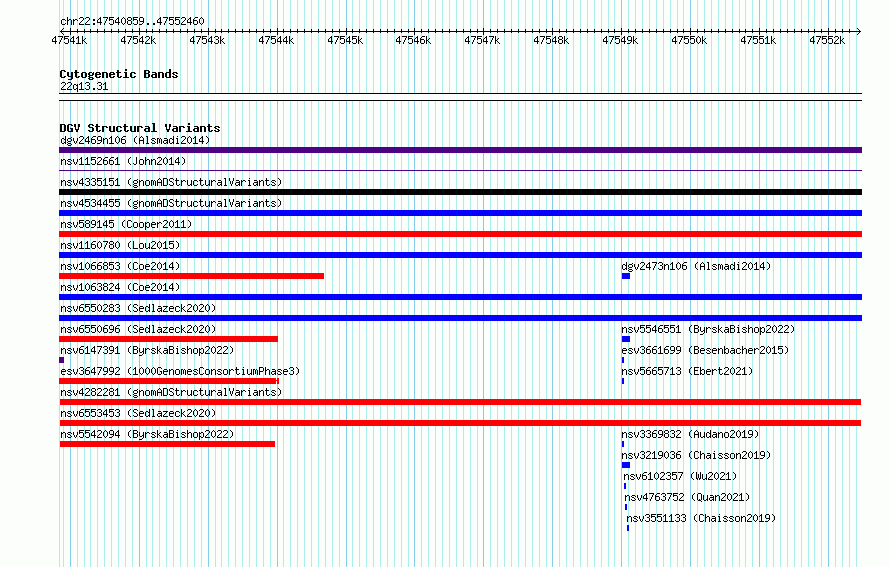Click the 47541k ruler label
890x567 pixels.
pos(69,40)
